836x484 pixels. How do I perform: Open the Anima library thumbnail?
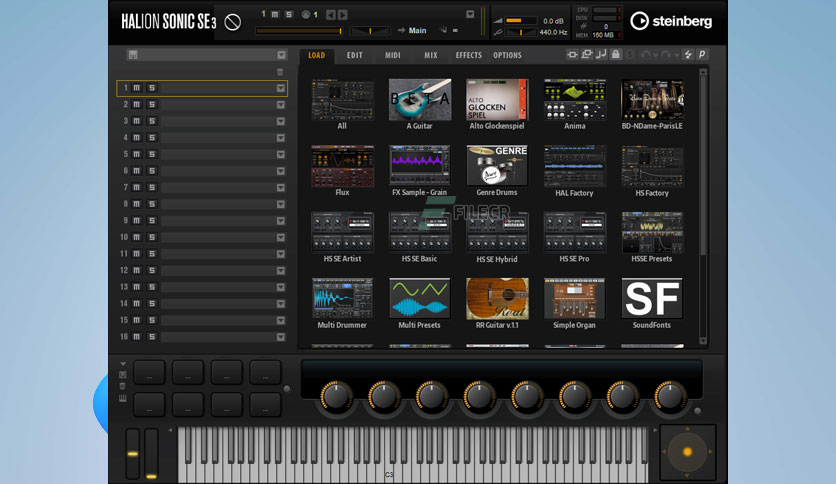(574, 100)
